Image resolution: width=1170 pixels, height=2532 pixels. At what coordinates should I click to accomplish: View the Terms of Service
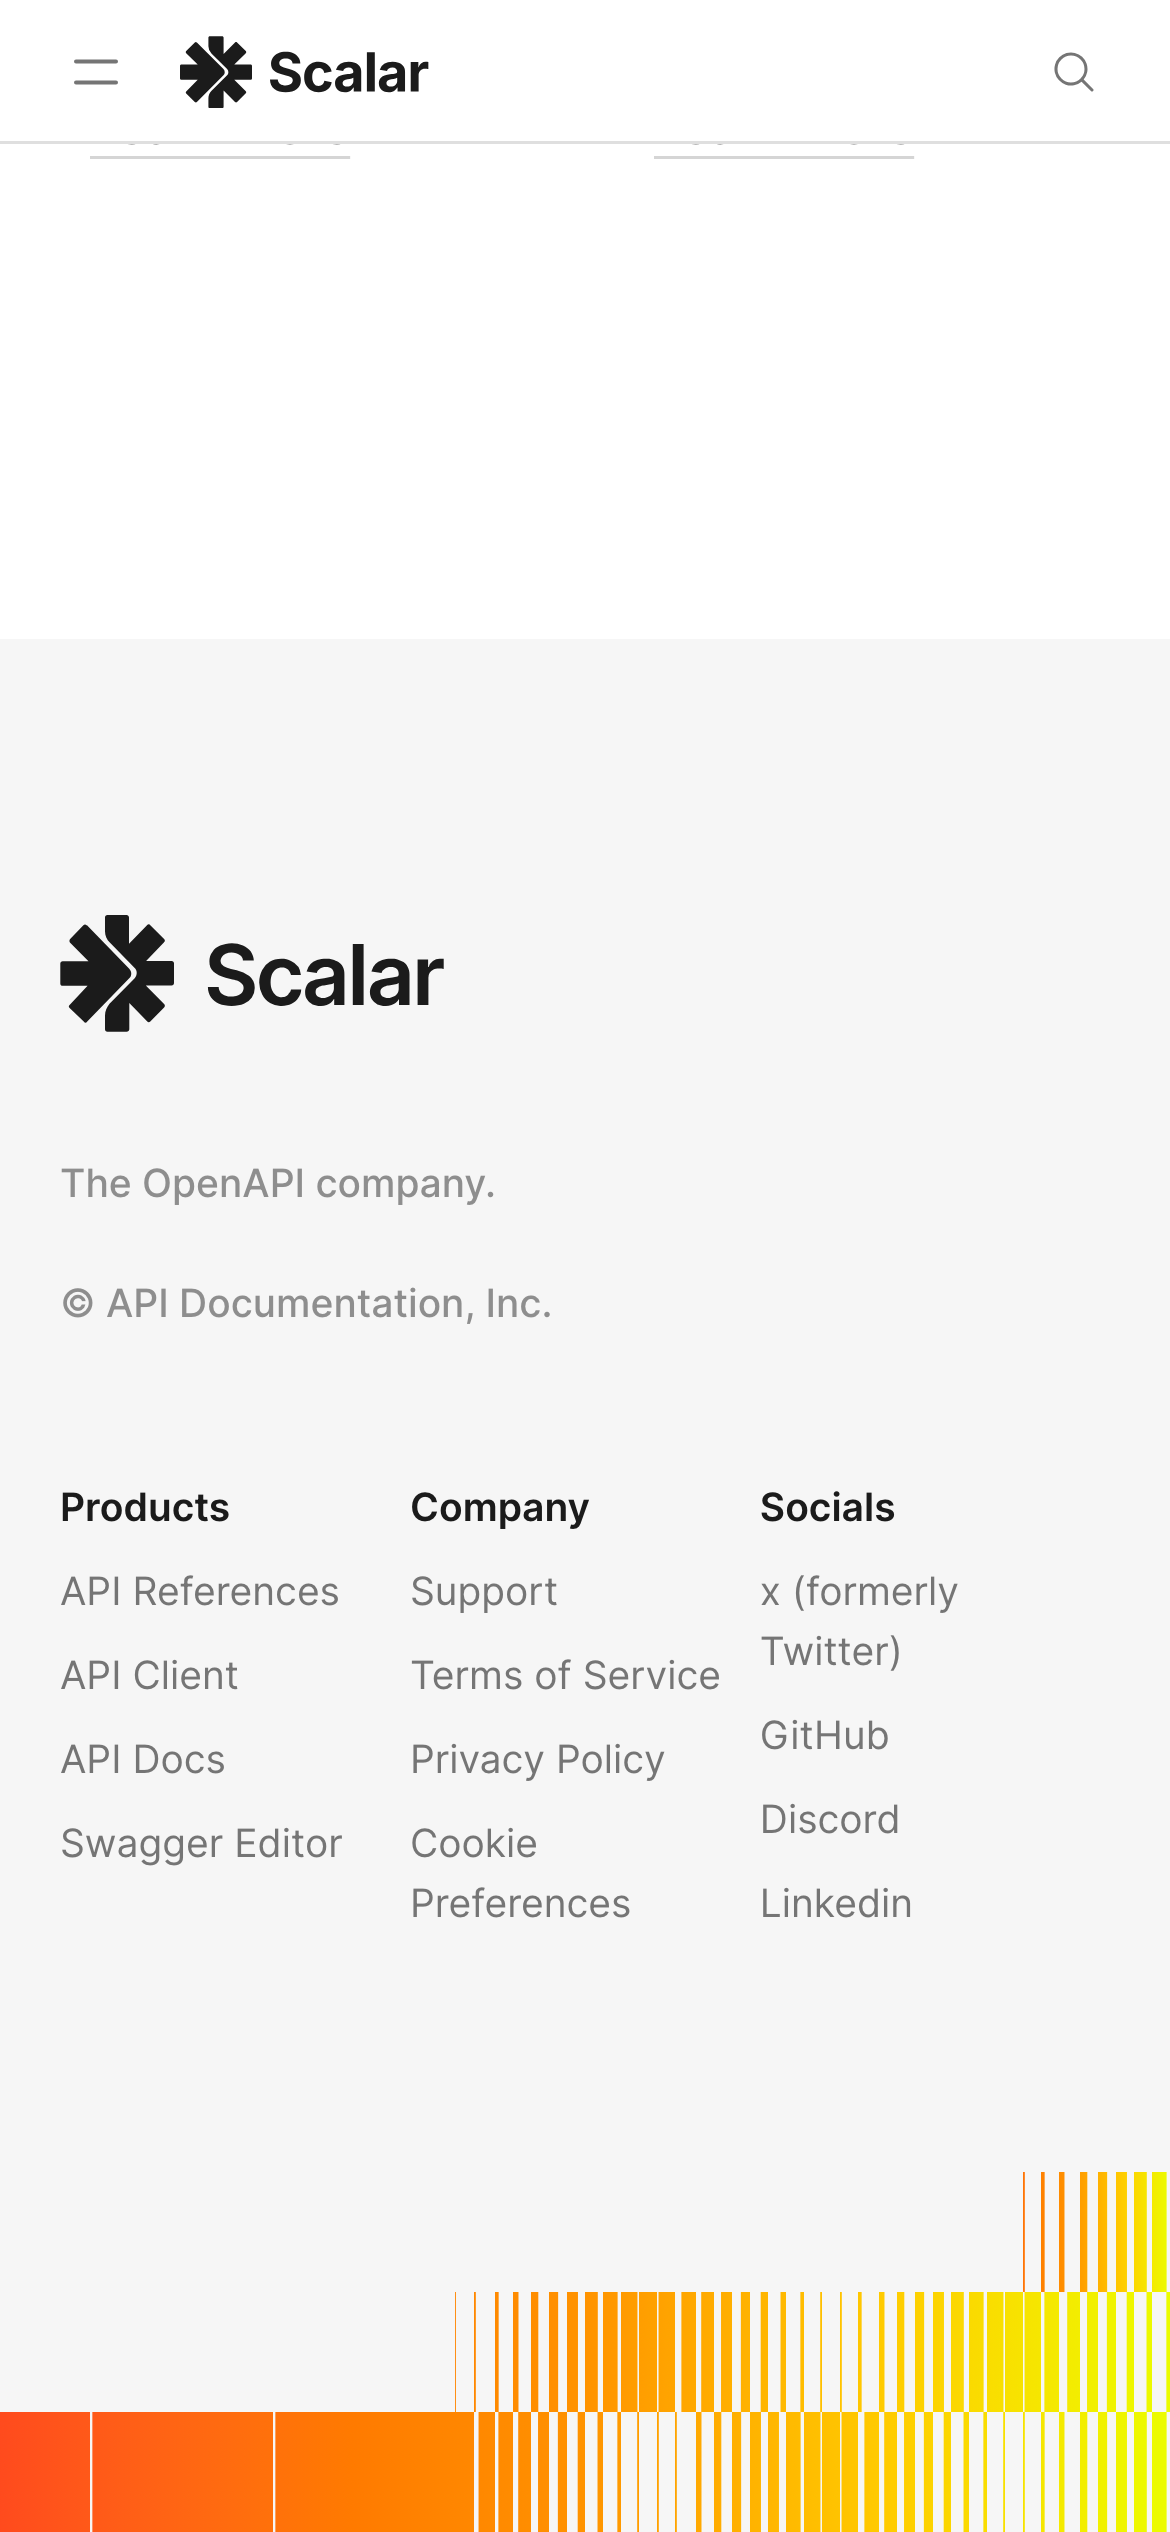tap(565, 1675)
